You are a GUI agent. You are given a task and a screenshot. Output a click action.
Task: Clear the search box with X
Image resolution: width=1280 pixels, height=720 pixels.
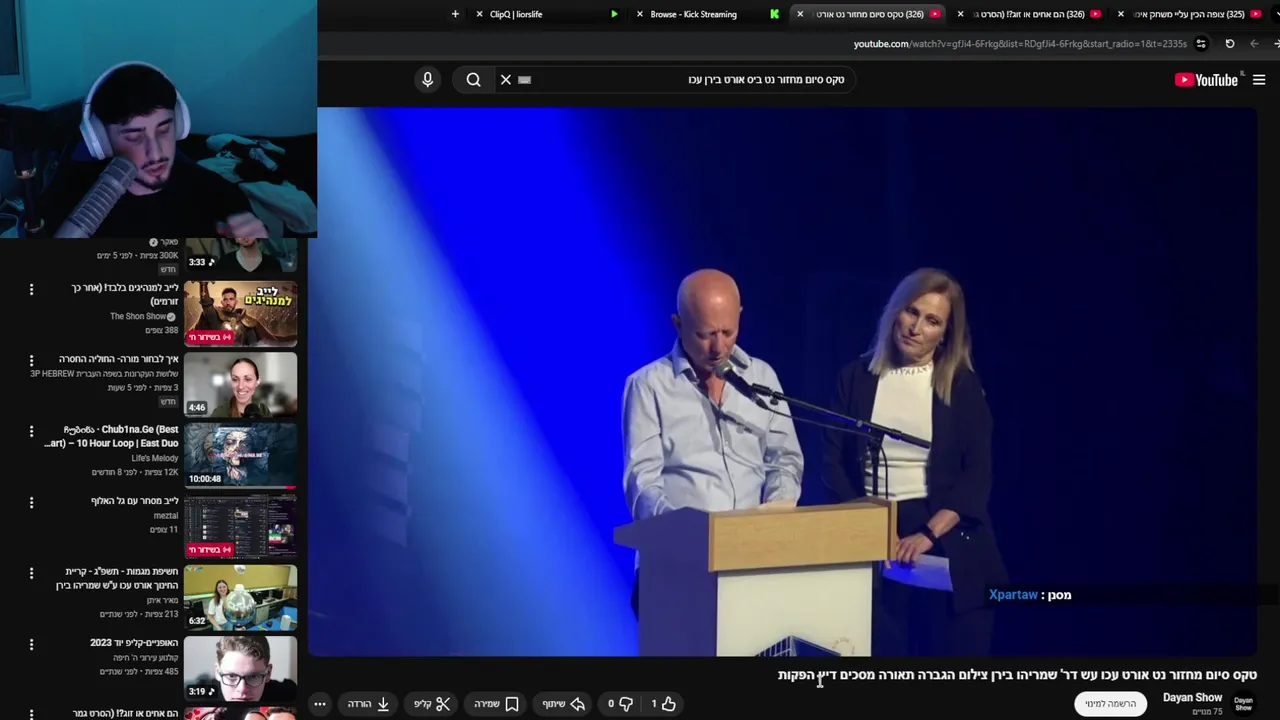(506, 80)
